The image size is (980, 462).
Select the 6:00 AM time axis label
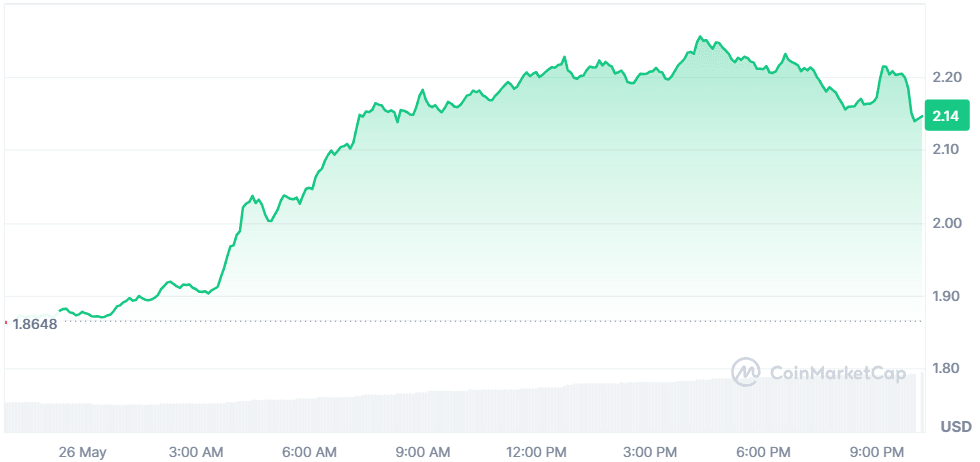pyautogui.click(x=310, y=452)
